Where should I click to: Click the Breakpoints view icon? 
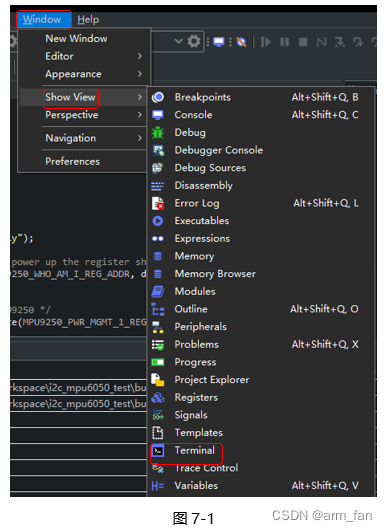point(158,98)
